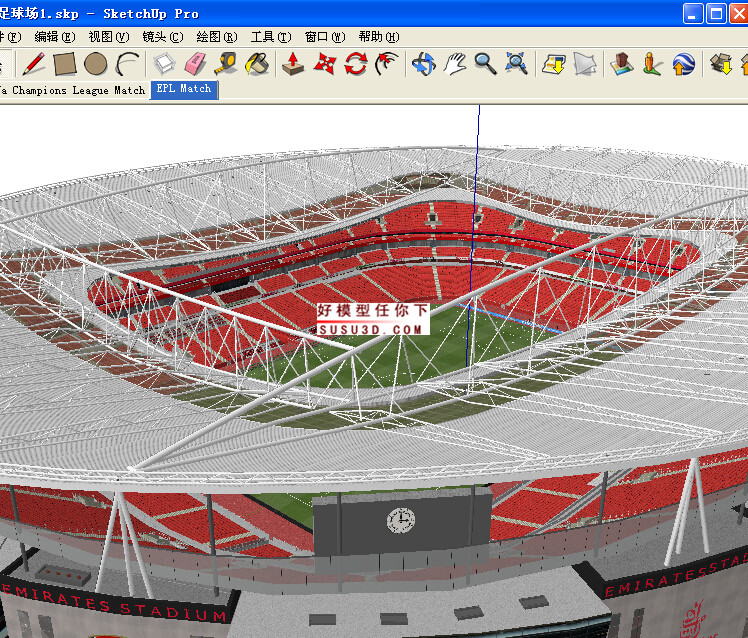Open the 镜头(C) menu
748x638 pixels.
(x=163, y=37)
